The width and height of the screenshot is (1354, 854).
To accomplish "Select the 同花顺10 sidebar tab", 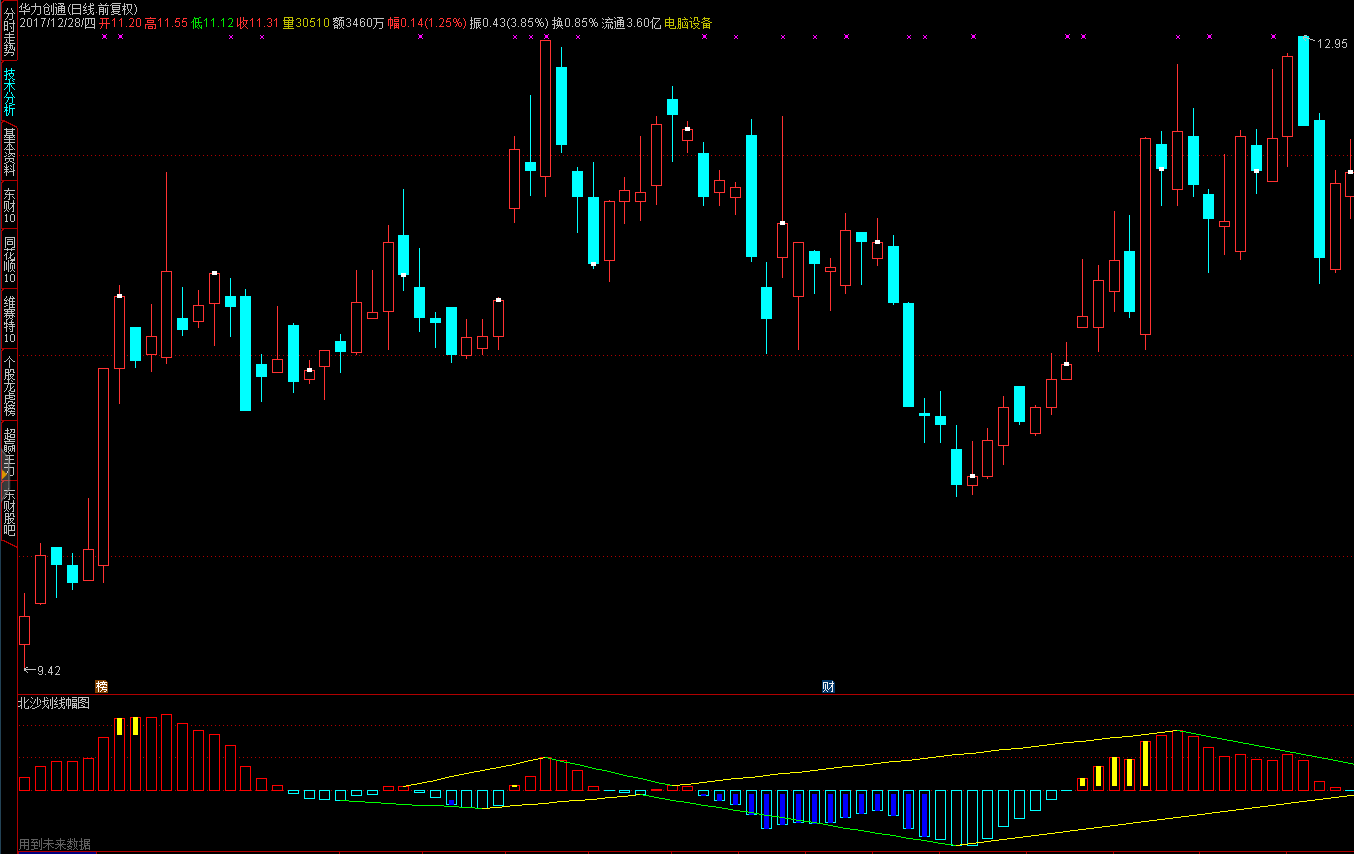I will pos(9,259).
